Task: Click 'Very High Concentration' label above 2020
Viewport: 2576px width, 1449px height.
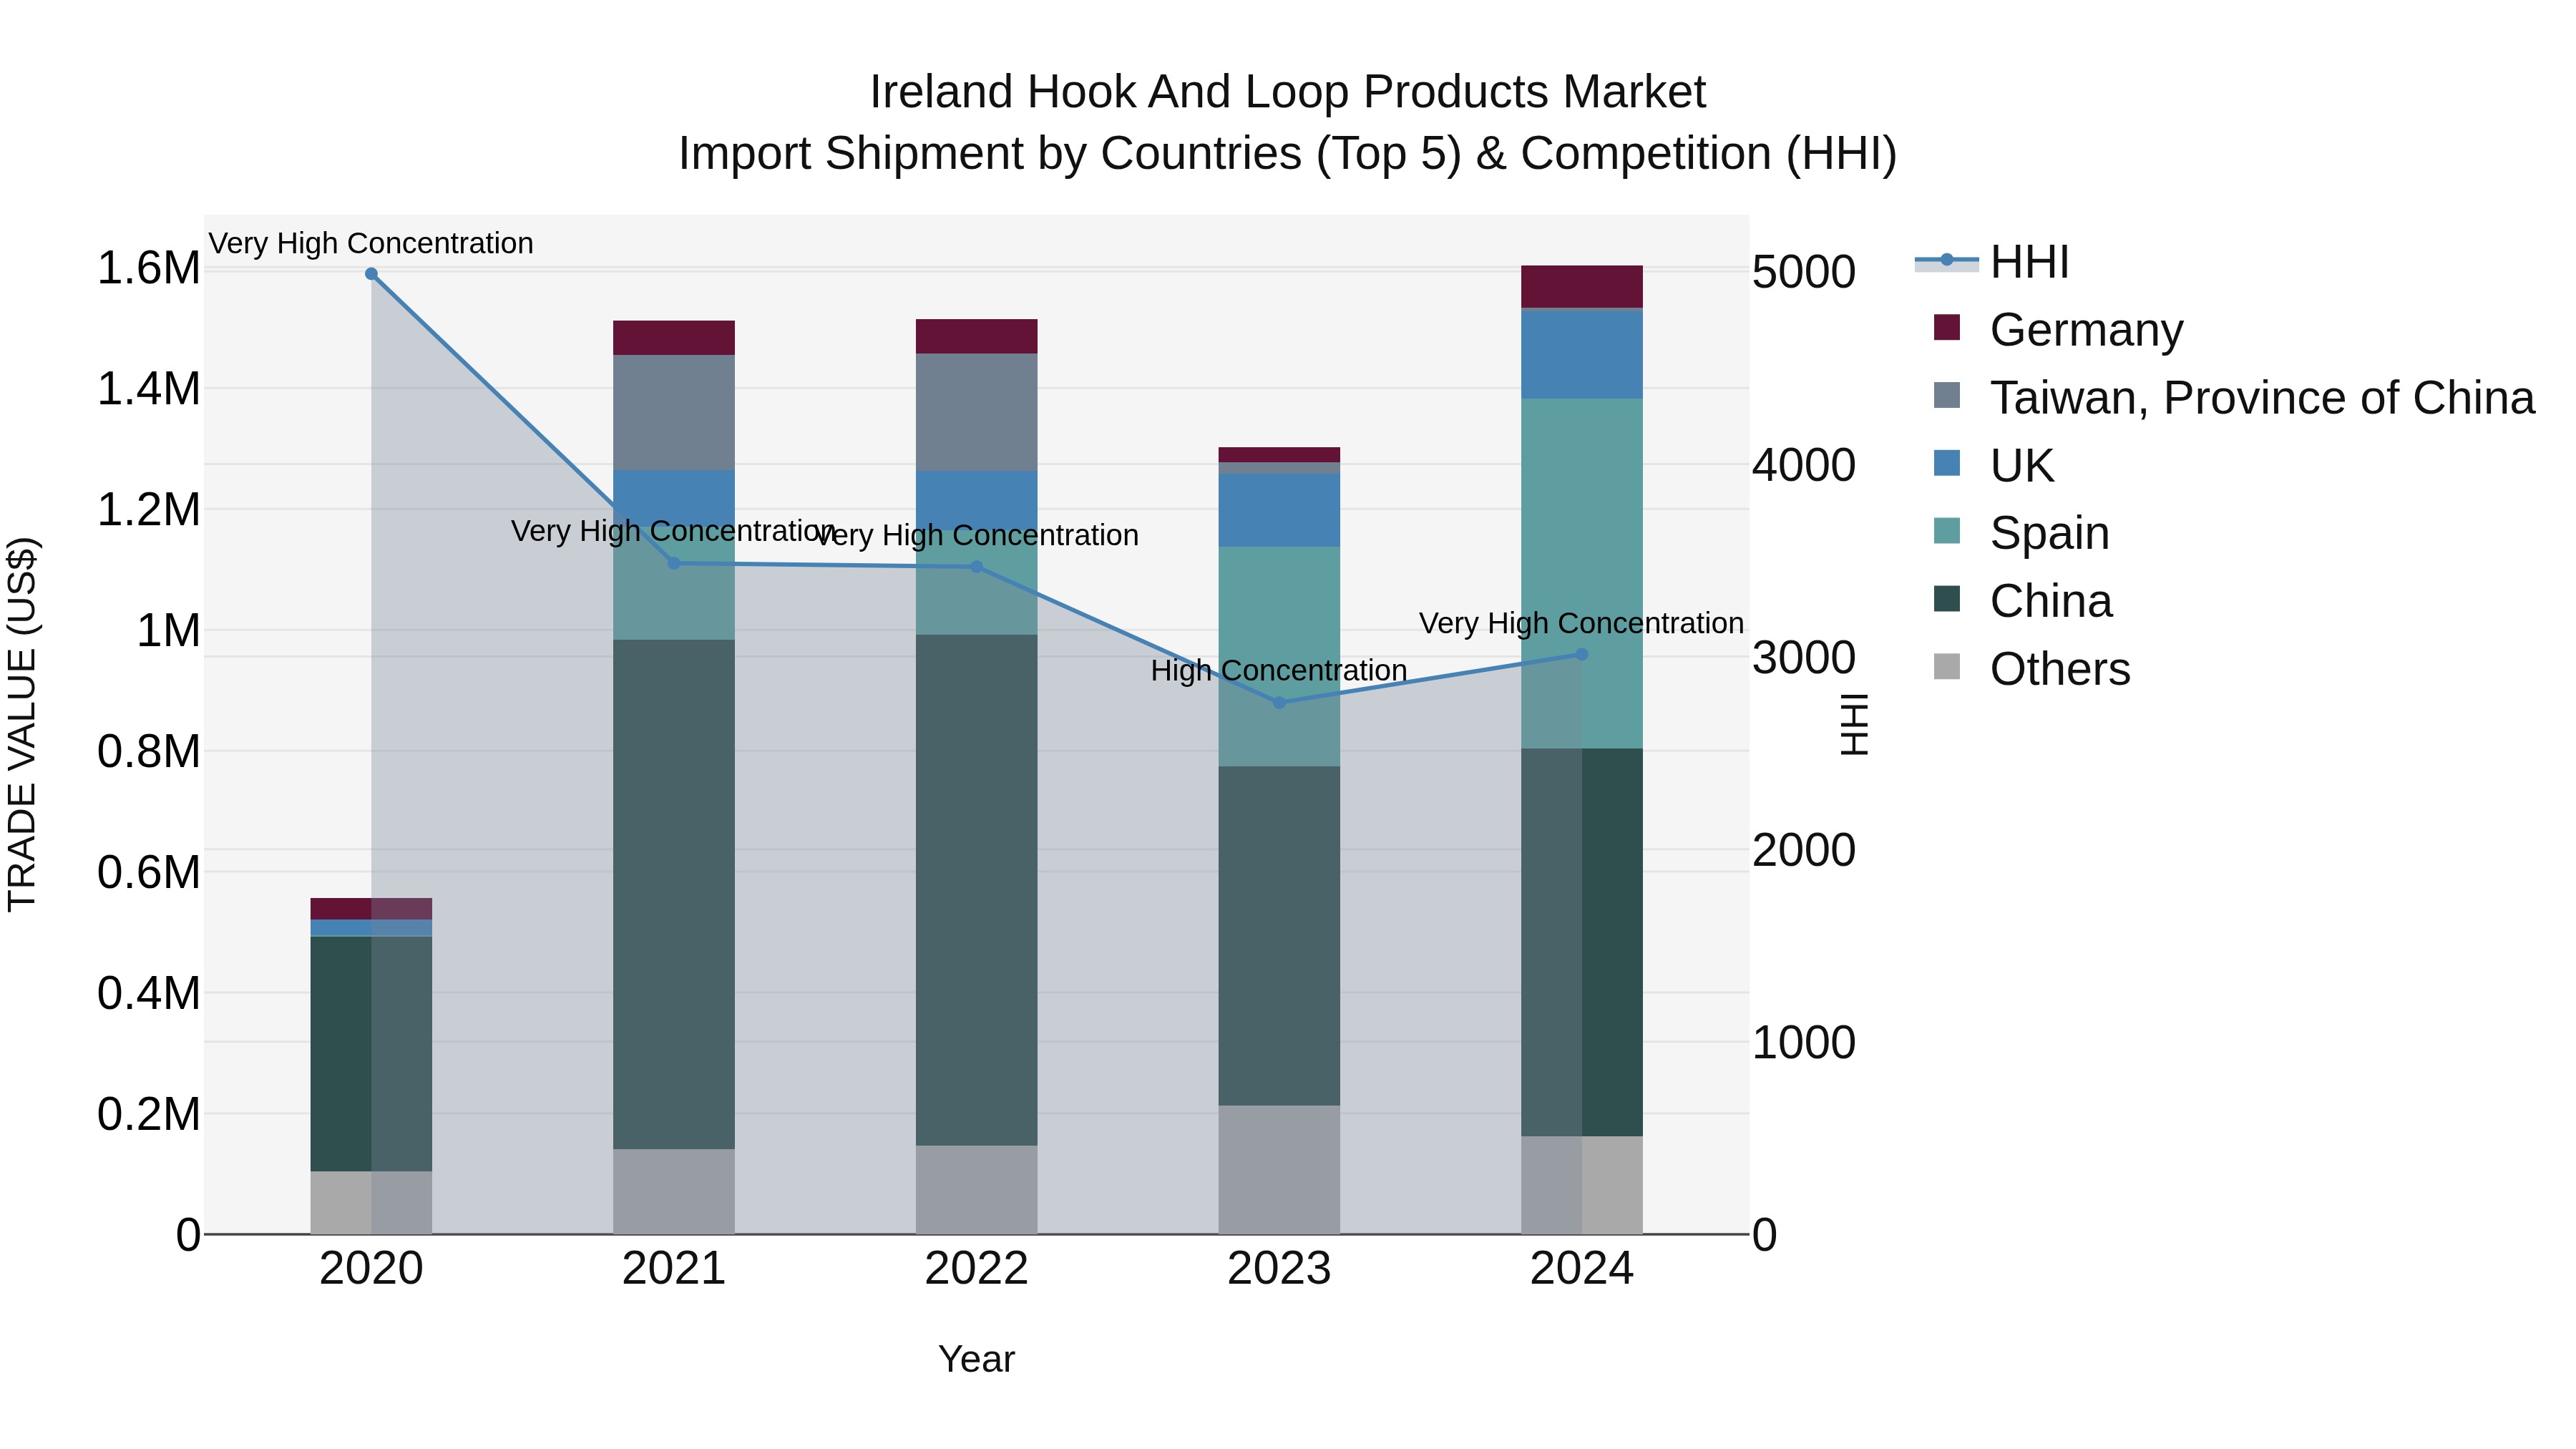Action: [371, 243]
